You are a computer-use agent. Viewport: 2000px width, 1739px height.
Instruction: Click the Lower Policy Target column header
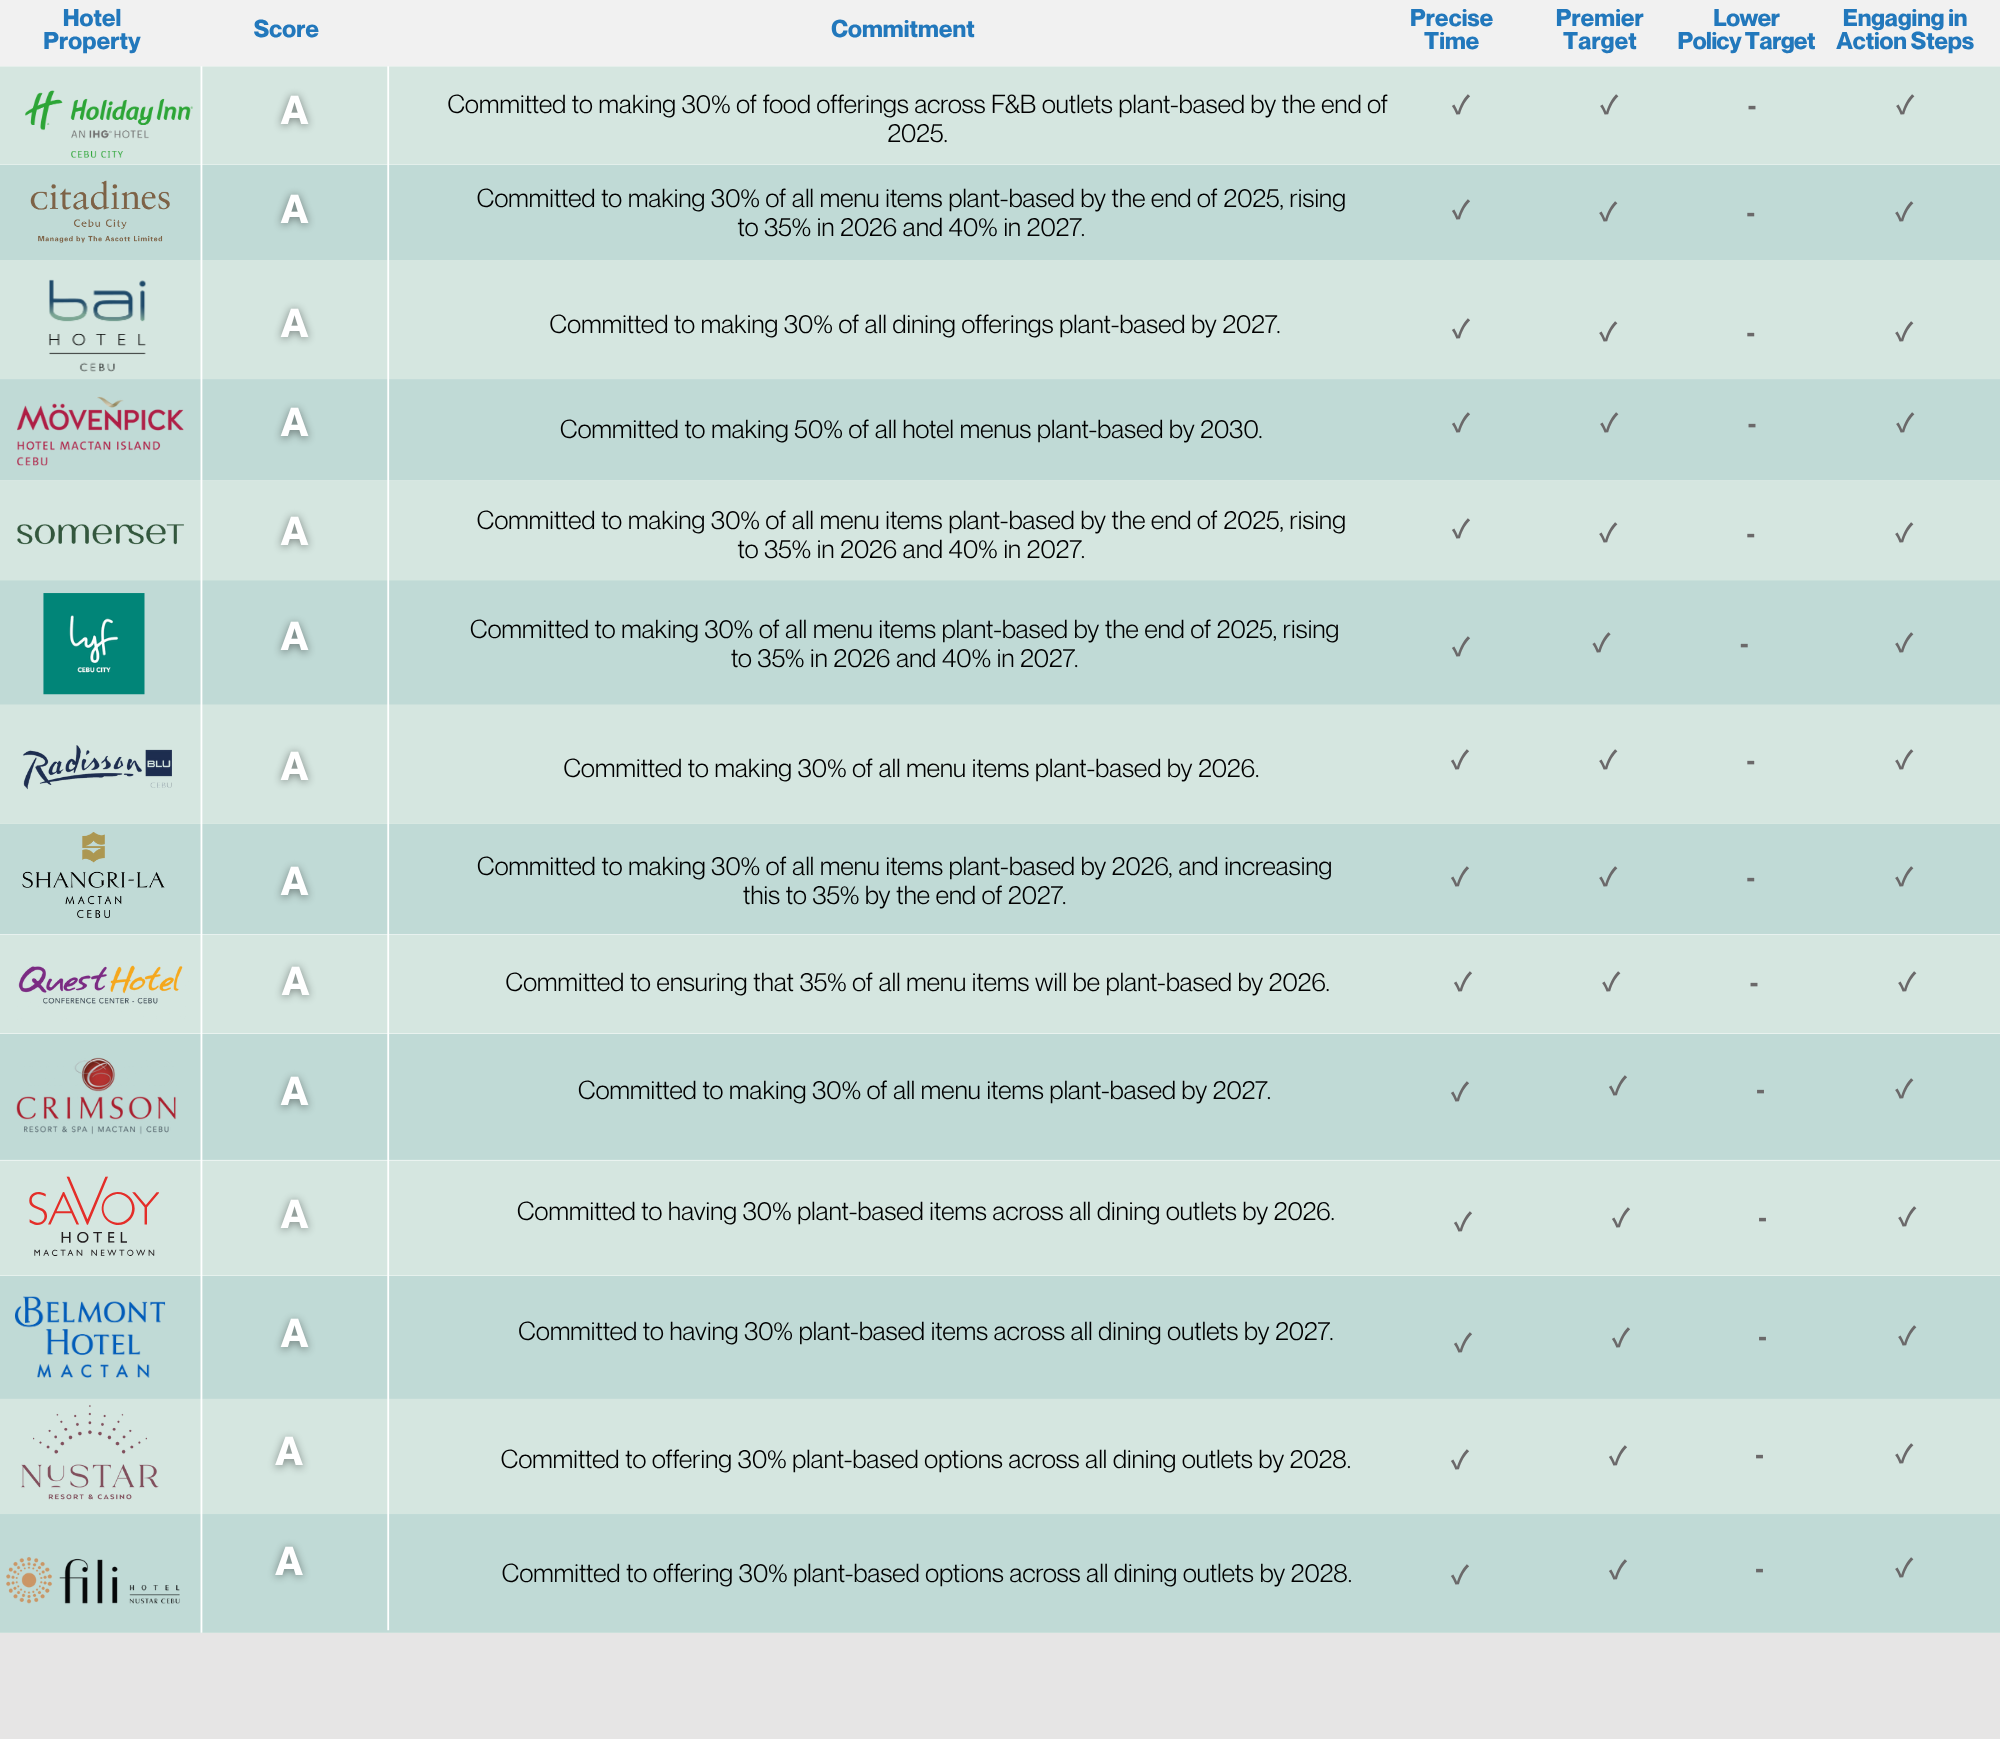(x=1745, y=30)
